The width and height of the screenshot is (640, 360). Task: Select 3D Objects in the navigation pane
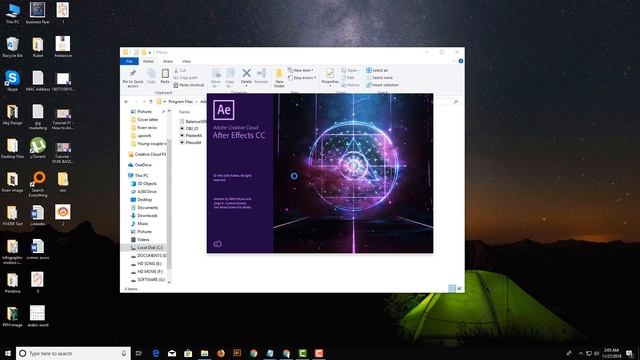click(x=144, y=184)
